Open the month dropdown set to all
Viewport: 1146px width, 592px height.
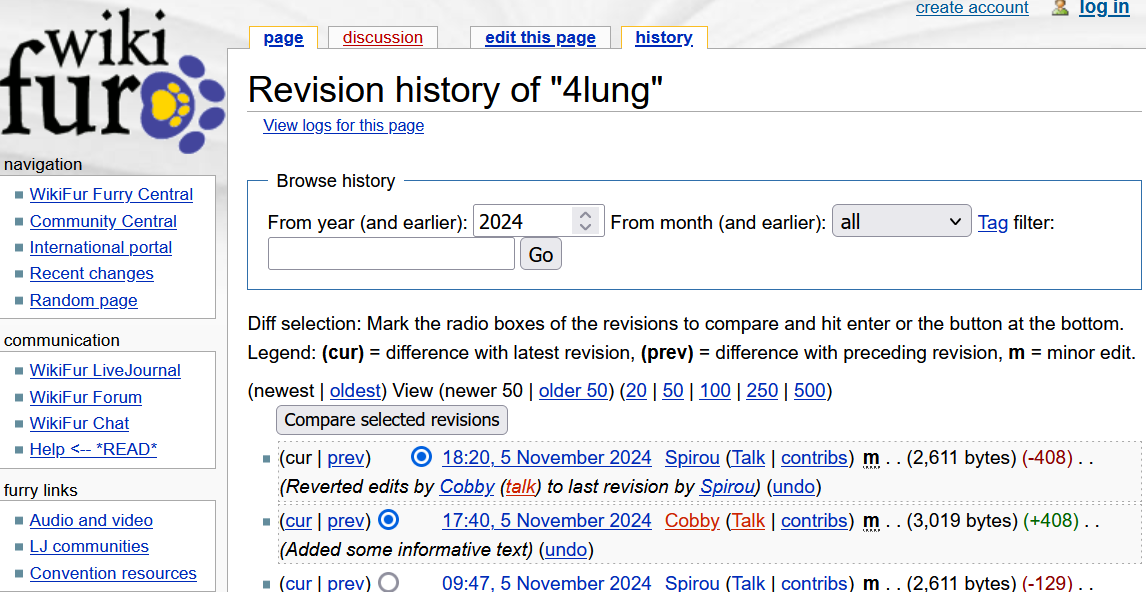coord(901,221)
